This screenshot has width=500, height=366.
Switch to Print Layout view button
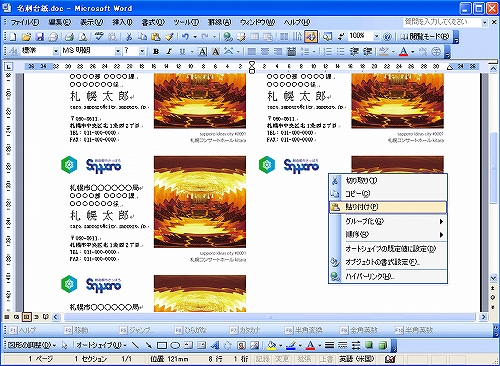26,317
